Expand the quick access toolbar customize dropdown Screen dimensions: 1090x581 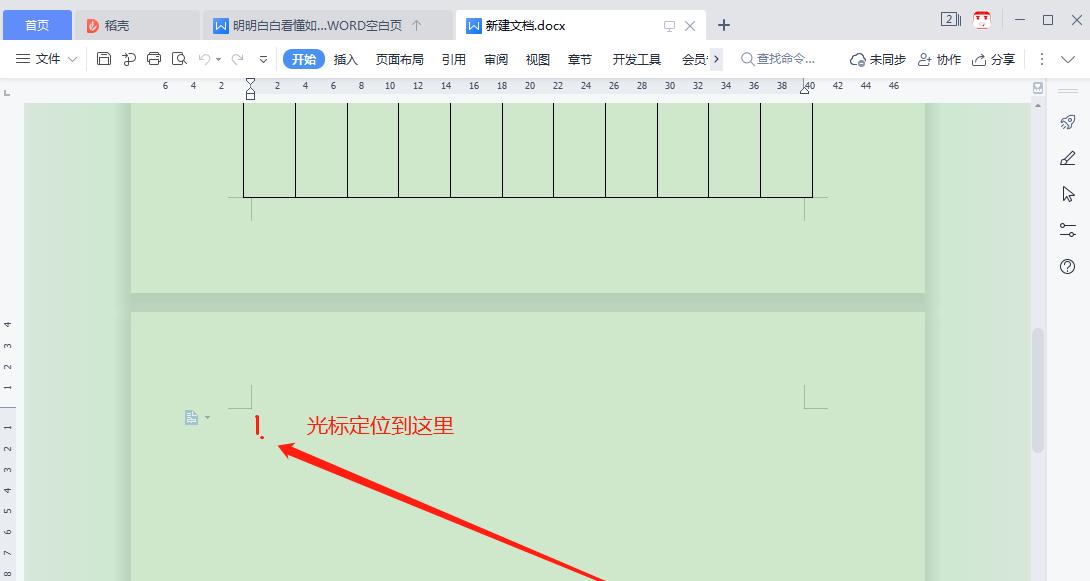click(x=263, y=60)
